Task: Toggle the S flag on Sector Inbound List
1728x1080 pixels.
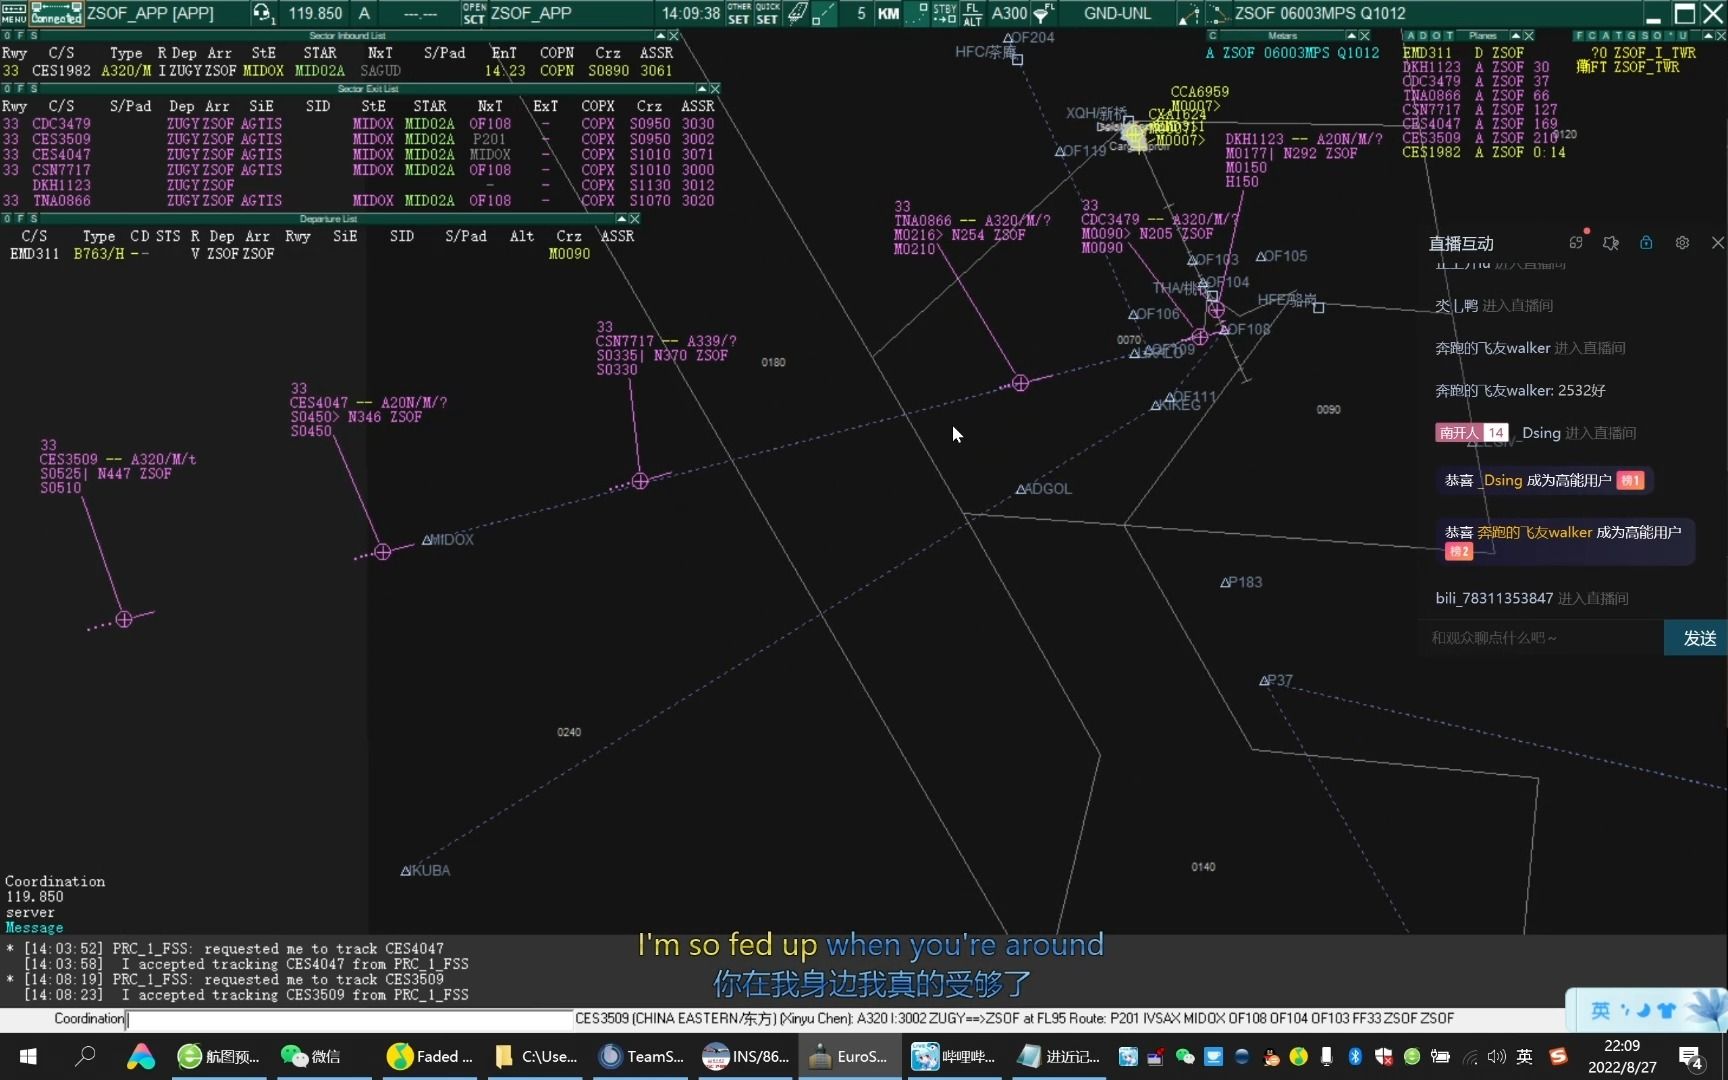Action: (x=34, y=35)
